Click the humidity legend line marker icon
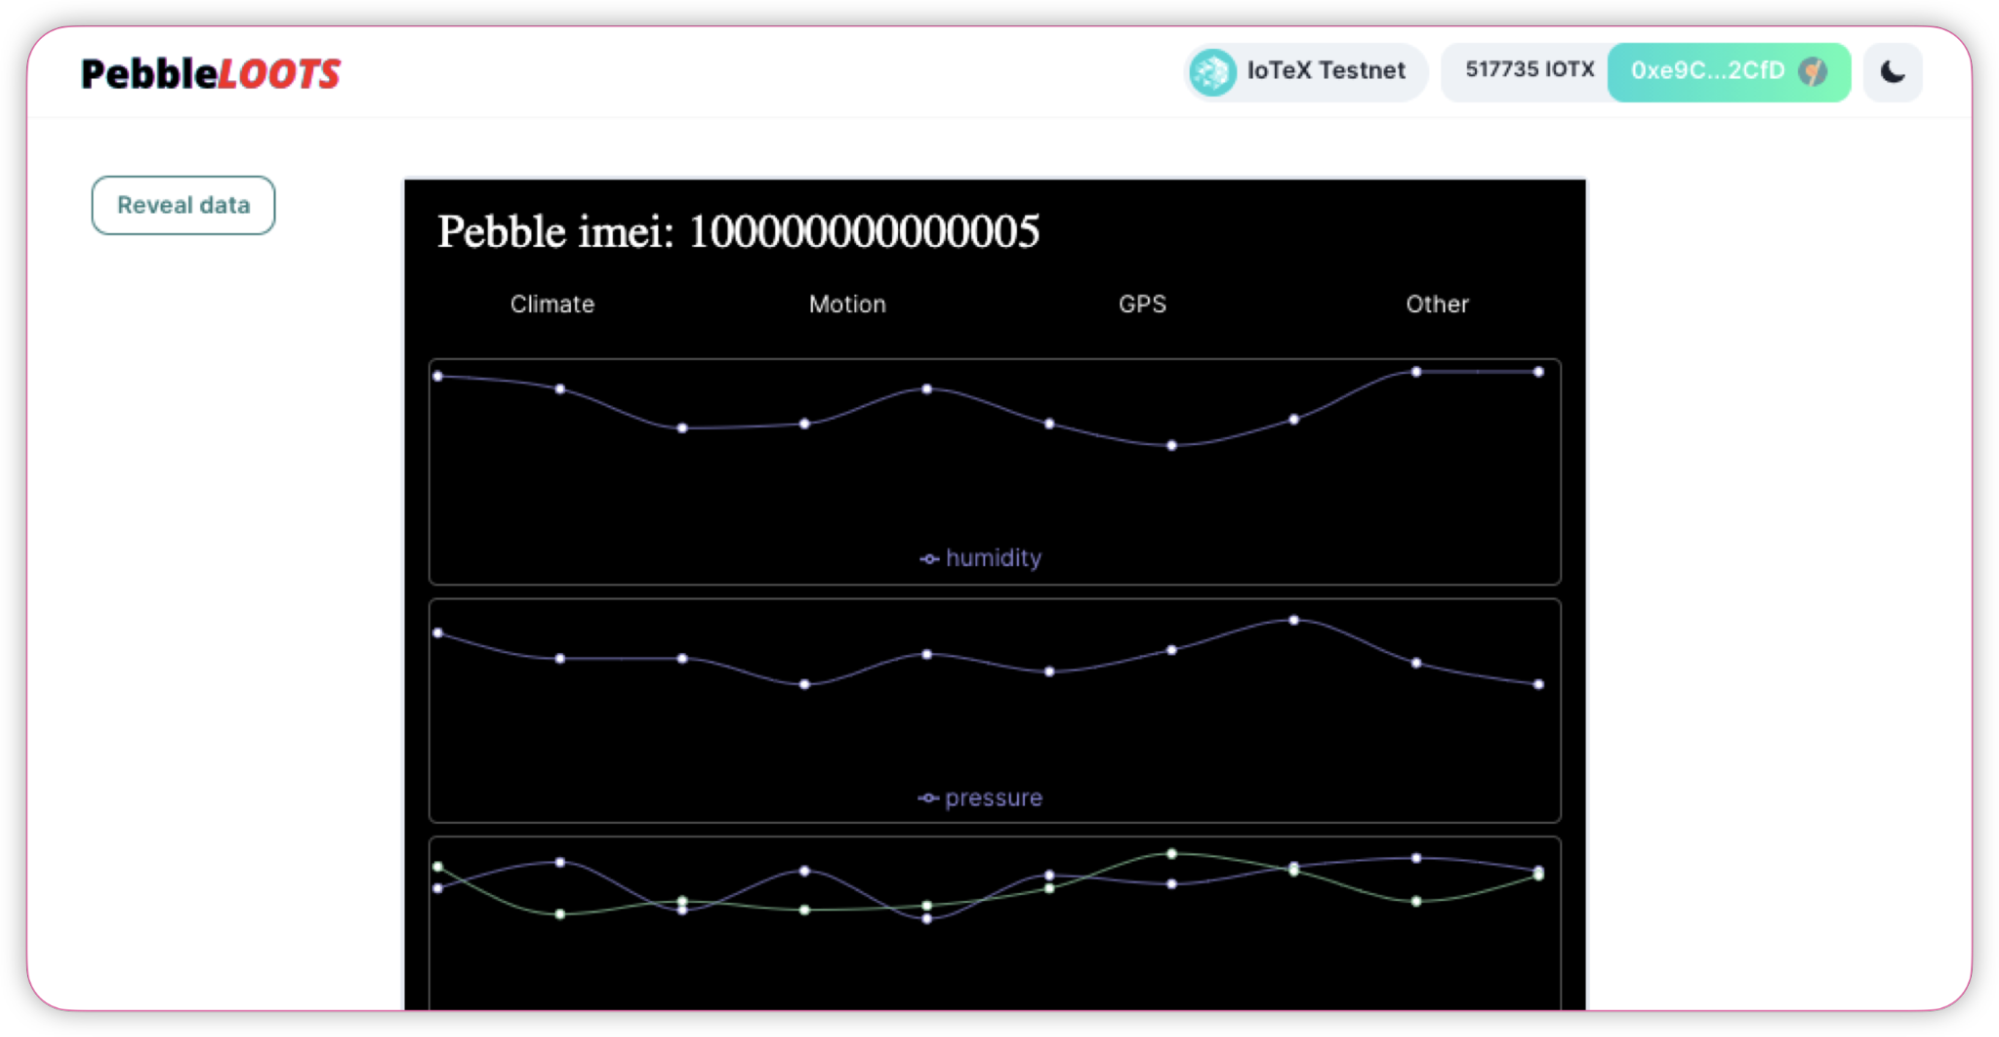Image resolution: width=1999 pixels, height=1037 pixels. [929, 559]
